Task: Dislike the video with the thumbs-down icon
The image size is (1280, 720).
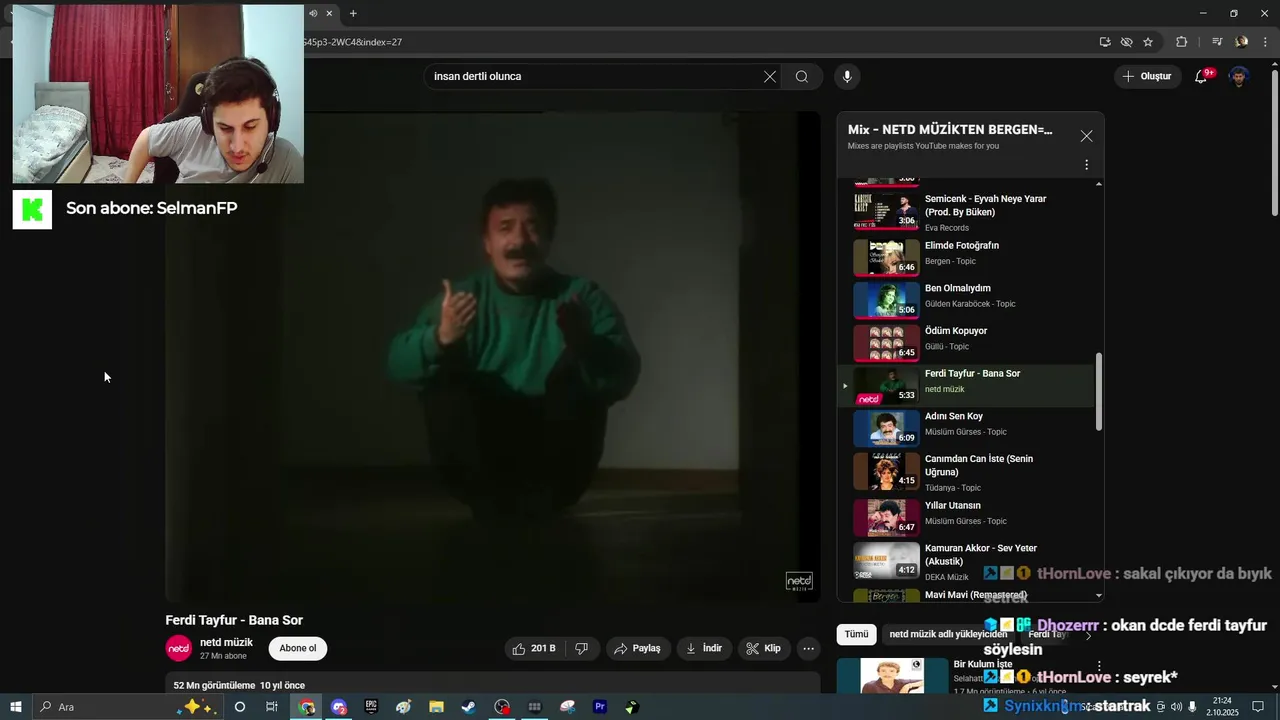Action: tap(582, 648)
